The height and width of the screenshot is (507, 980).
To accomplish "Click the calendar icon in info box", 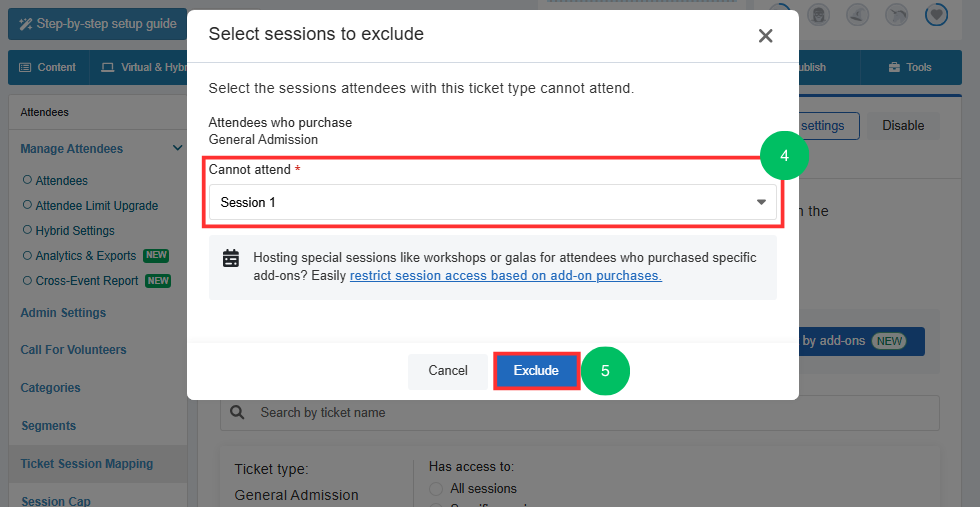I will tap(231, 258).
